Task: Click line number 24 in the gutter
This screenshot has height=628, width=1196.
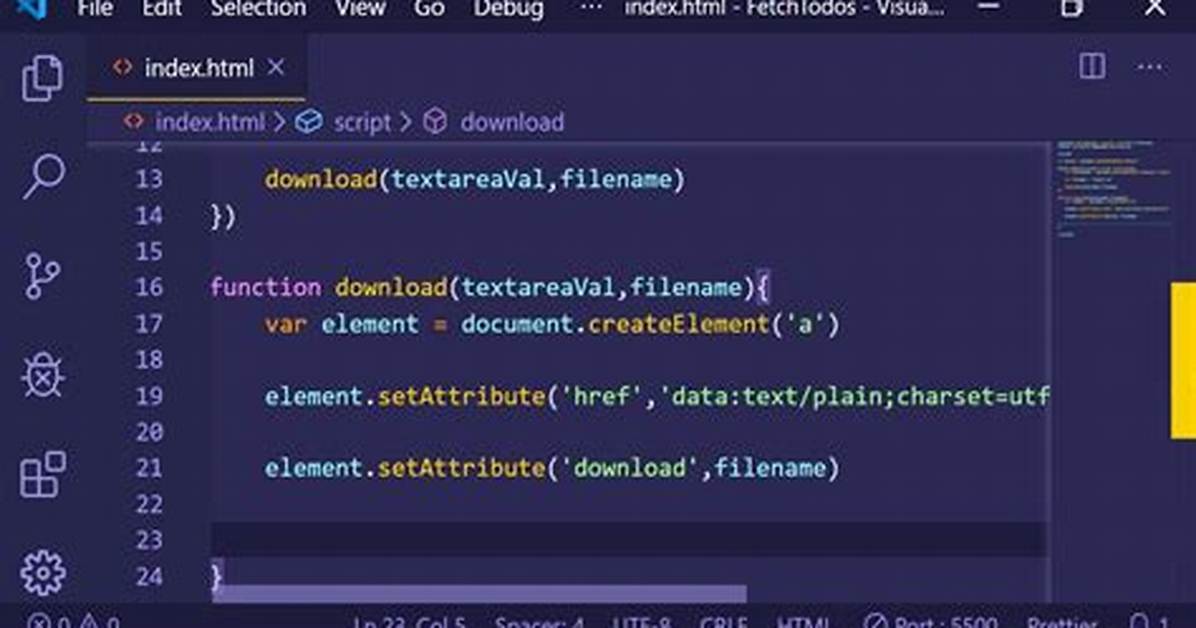Action: click(x=149, y=576)
